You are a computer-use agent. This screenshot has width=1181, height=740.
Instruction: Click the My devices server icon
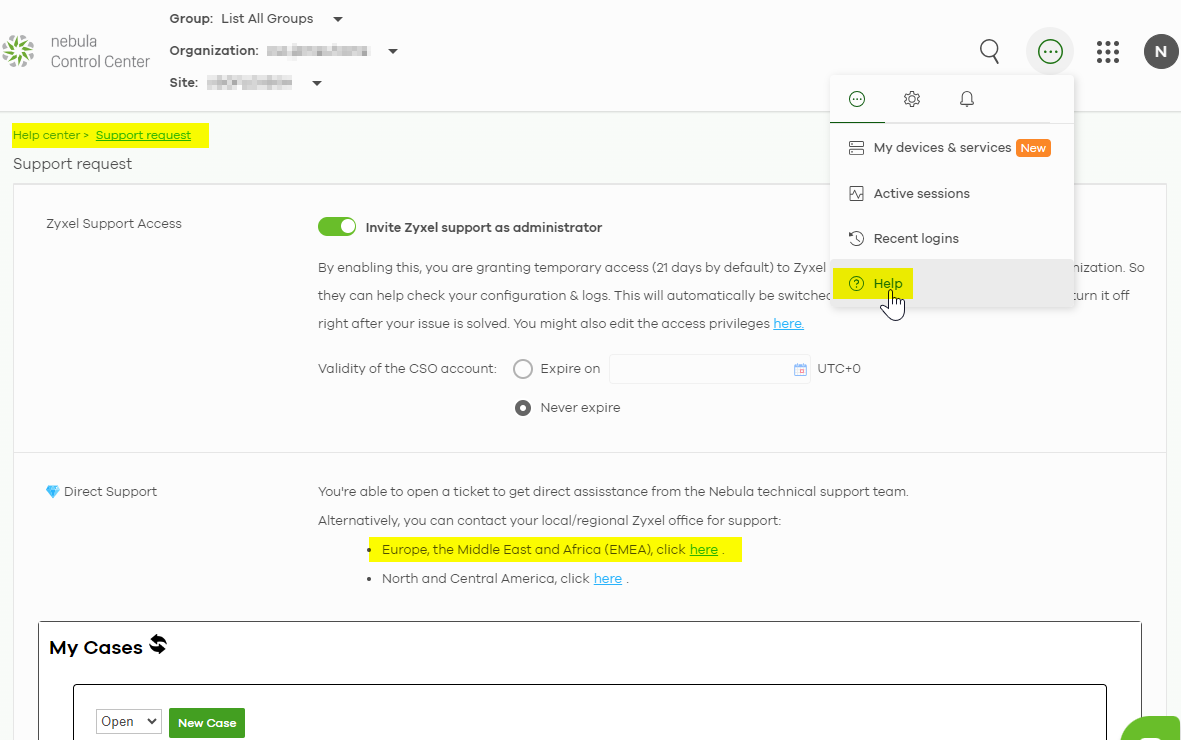point(856,148)
